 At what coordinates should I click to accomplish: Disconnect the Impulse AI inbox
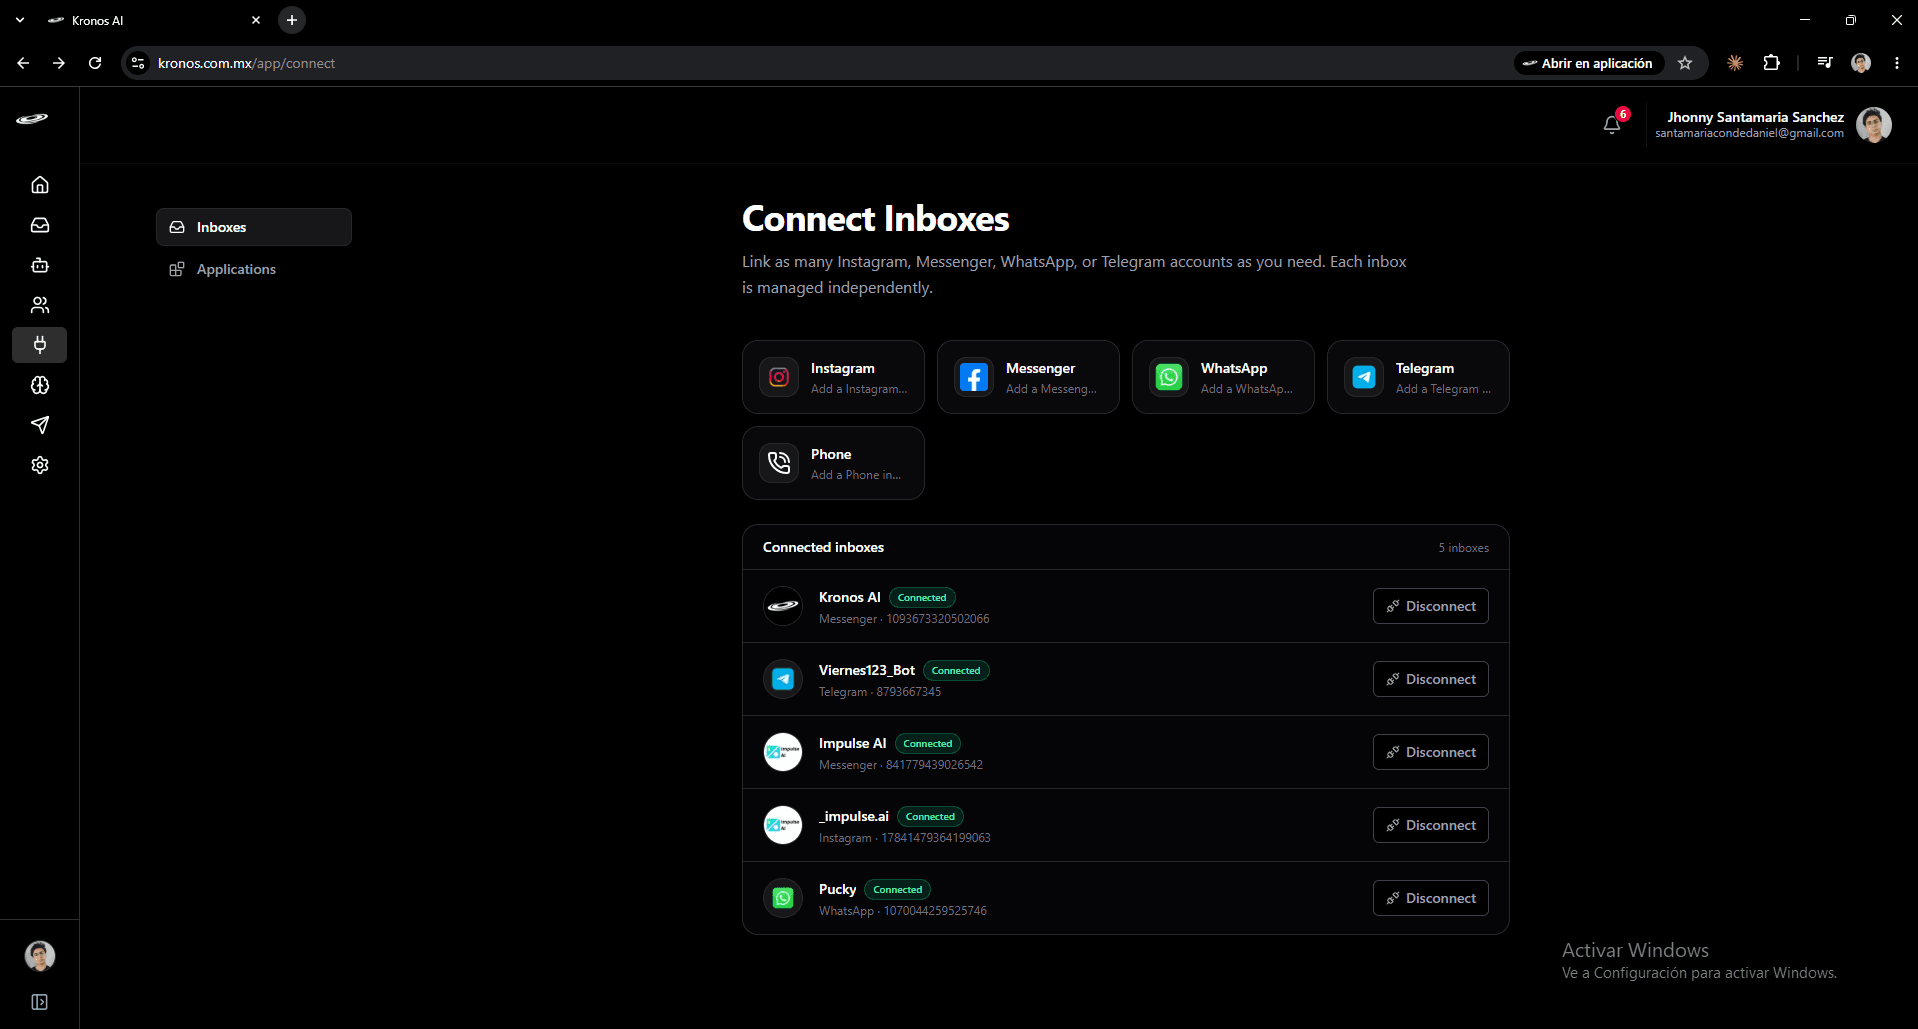pyautogui.click(x=1431, y=752)
